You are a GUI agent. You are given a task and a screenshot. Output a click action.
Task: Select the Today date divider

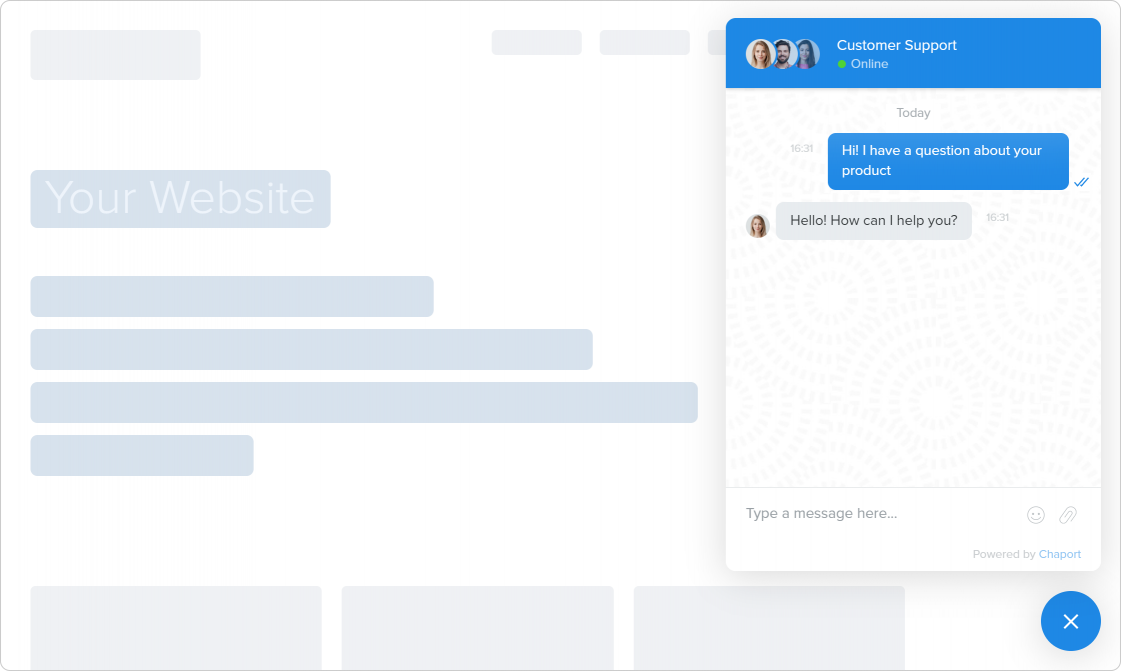tap(912, 112)
